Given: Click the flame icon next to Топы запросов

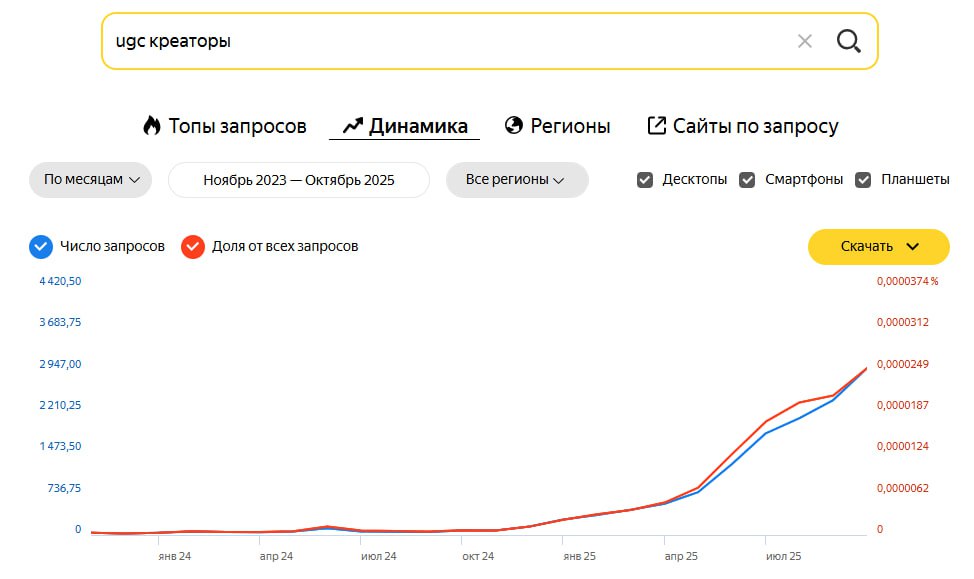Looking at the screenshot, I should pos(152,125).
